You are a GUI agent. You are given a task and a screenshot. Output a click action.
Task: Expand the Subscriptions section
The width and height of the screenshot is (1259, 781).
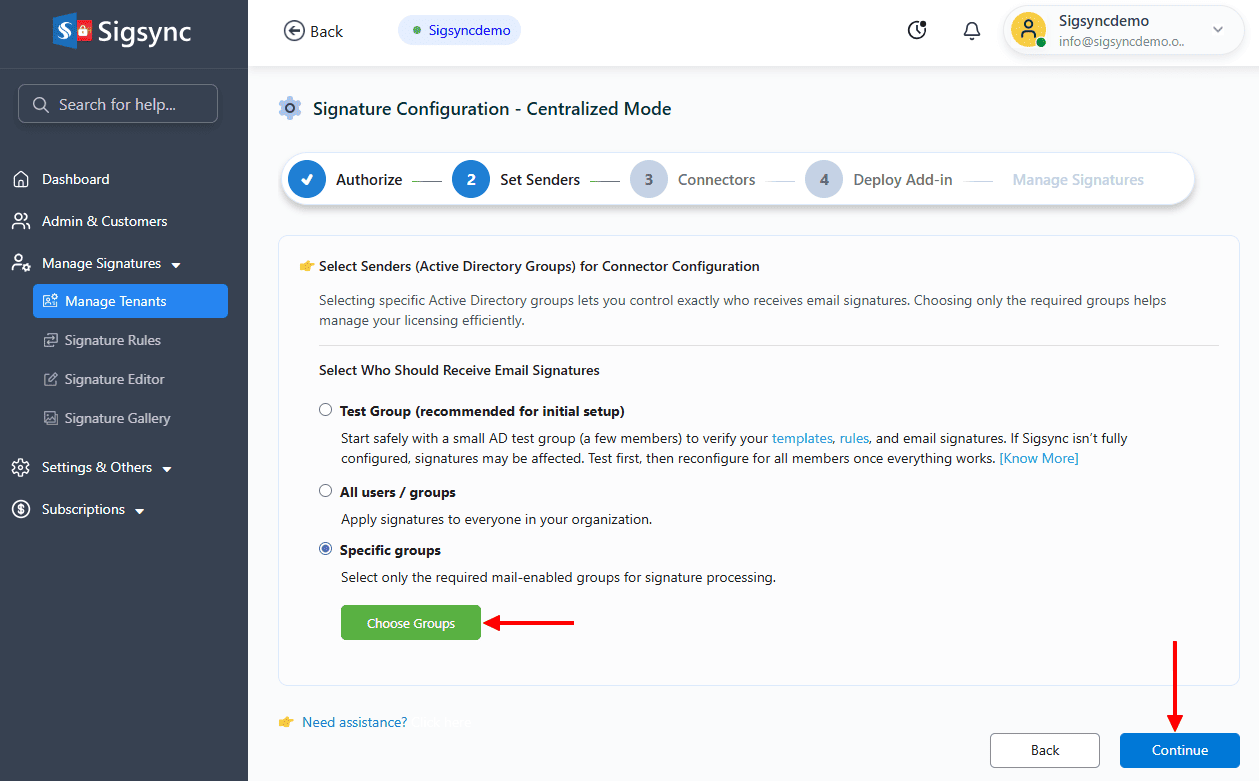pyautogui.click(x=140, y=511)
